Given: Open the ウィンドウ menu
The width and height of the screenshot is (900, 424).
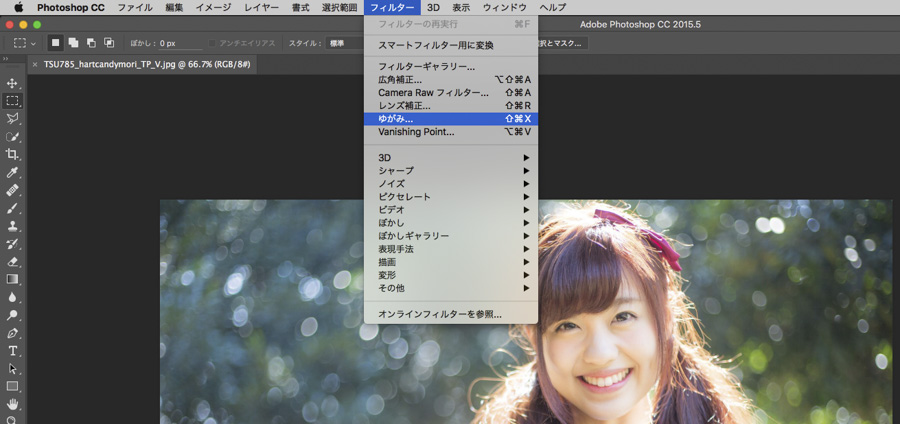Looking at the screenshot, I should point(505,7).
